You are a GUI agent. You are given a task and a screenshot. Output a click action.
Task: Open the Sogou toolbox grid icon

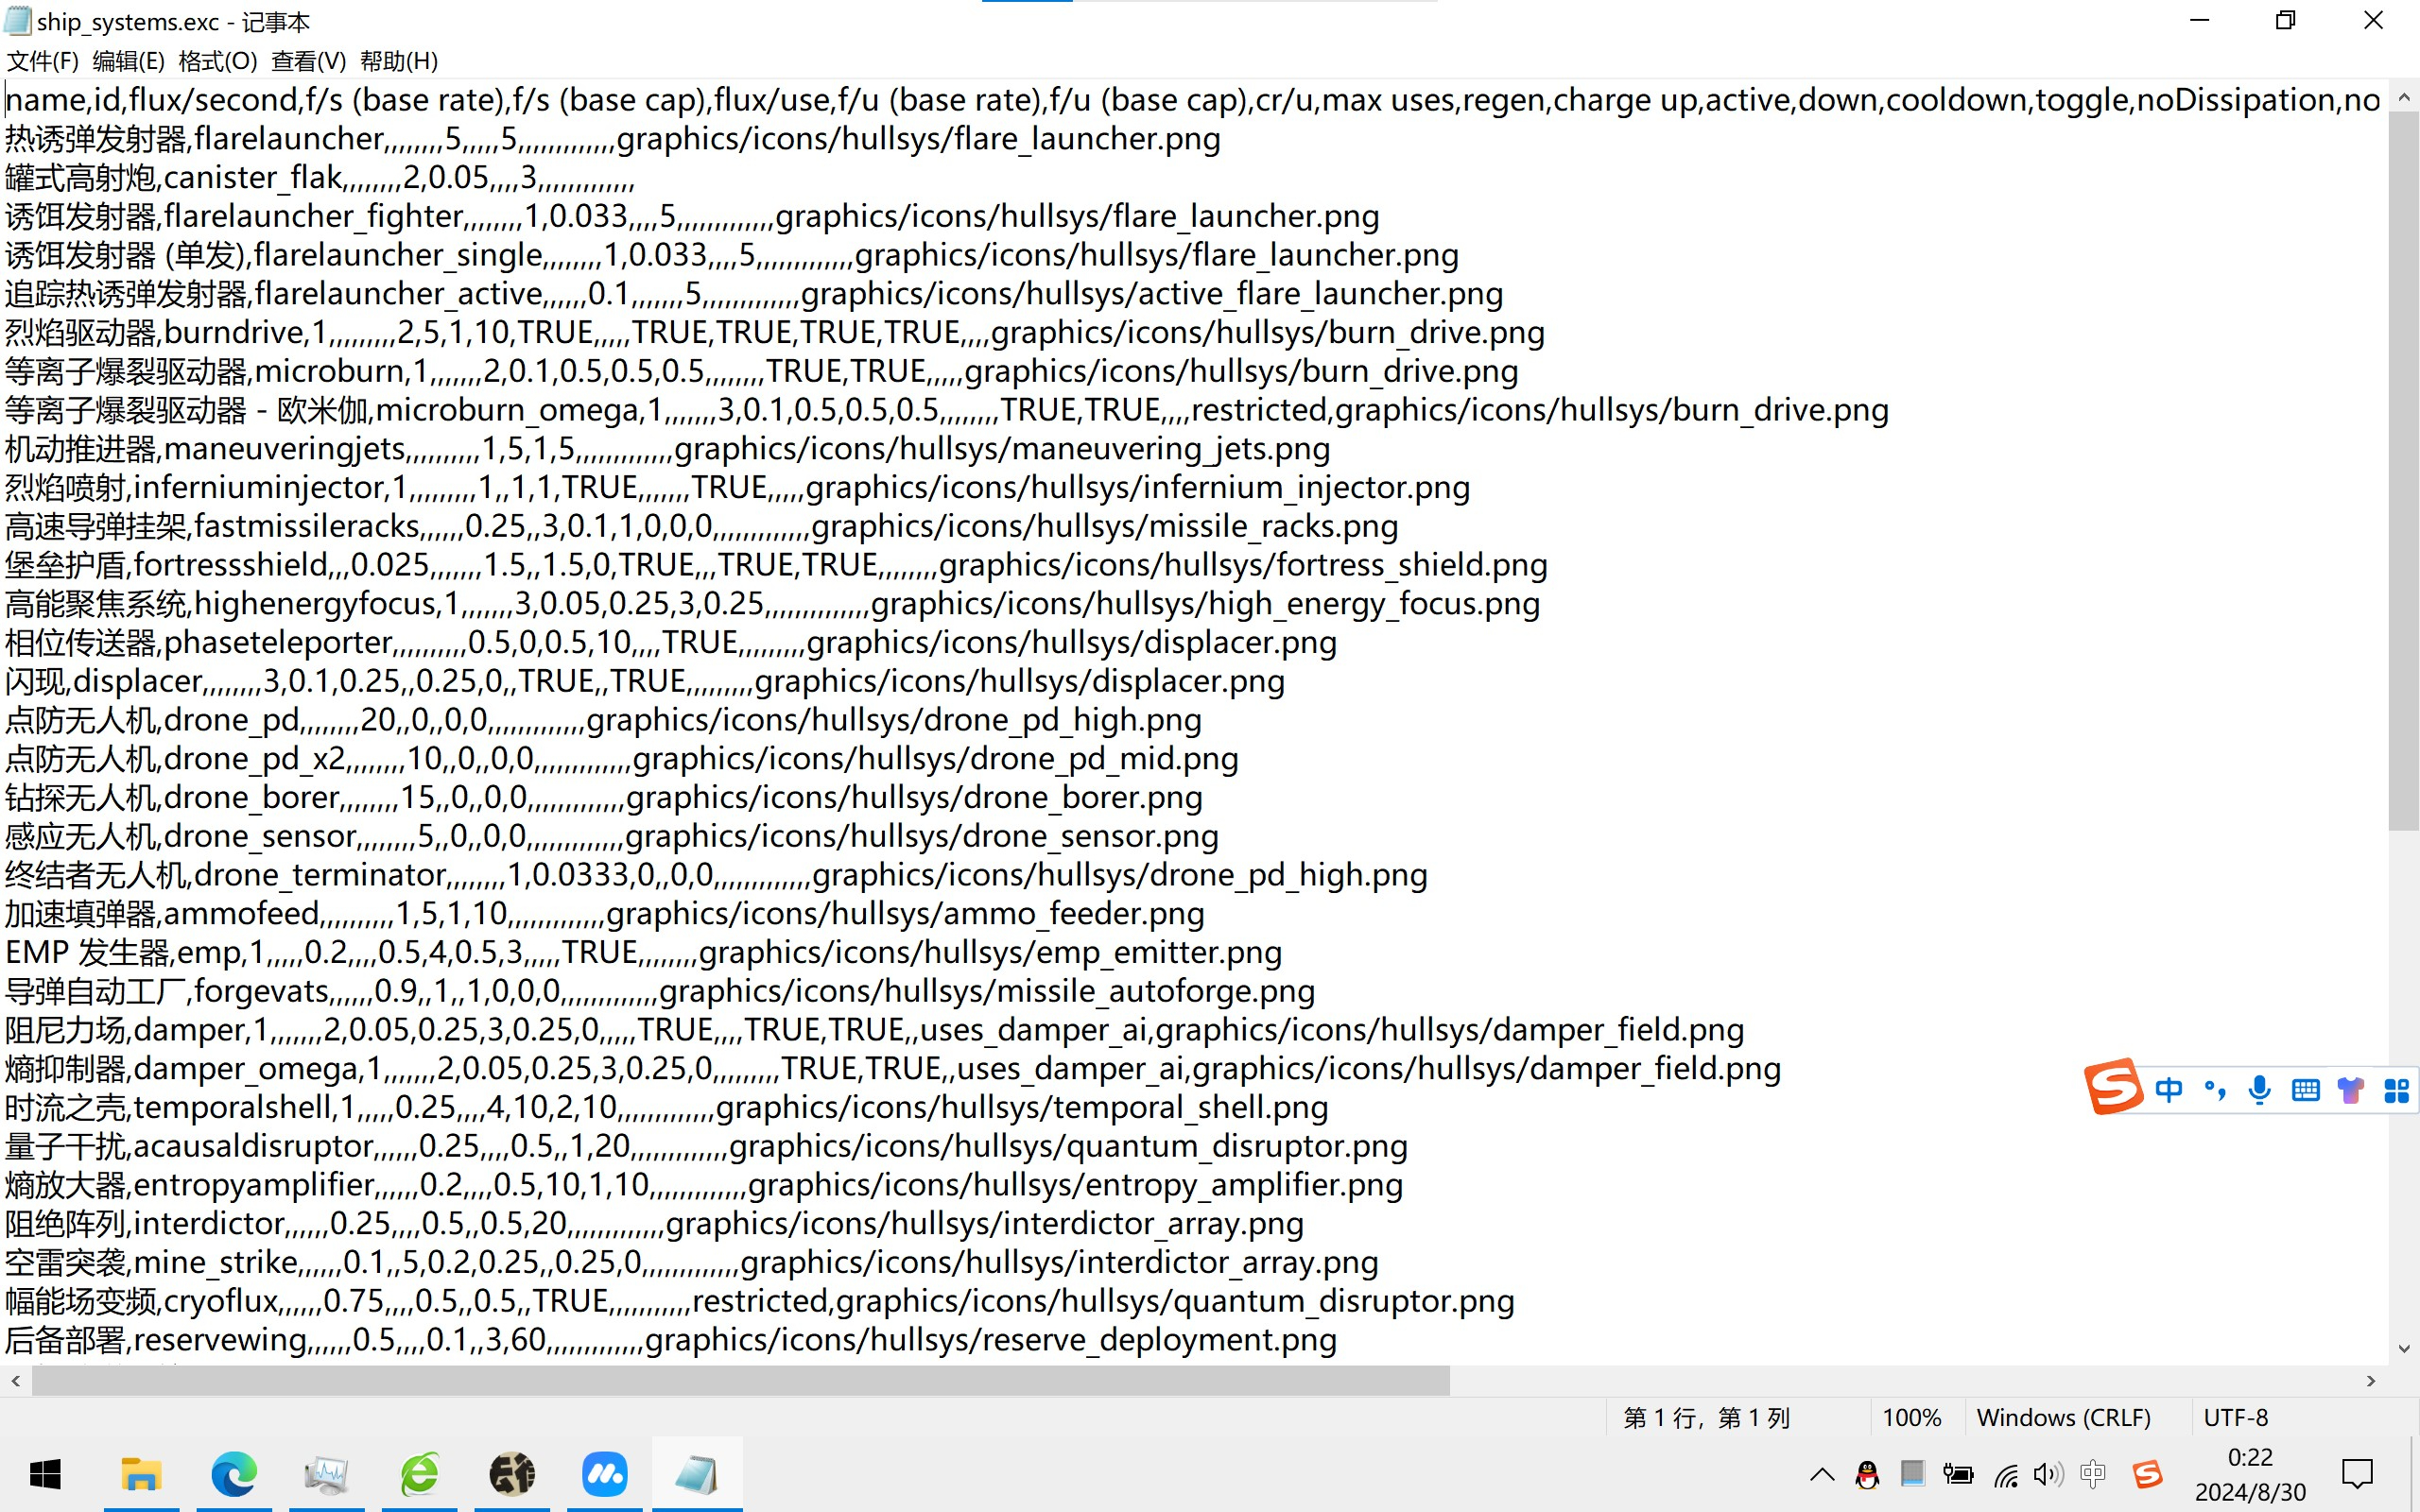click(x=2396, y=1089)
